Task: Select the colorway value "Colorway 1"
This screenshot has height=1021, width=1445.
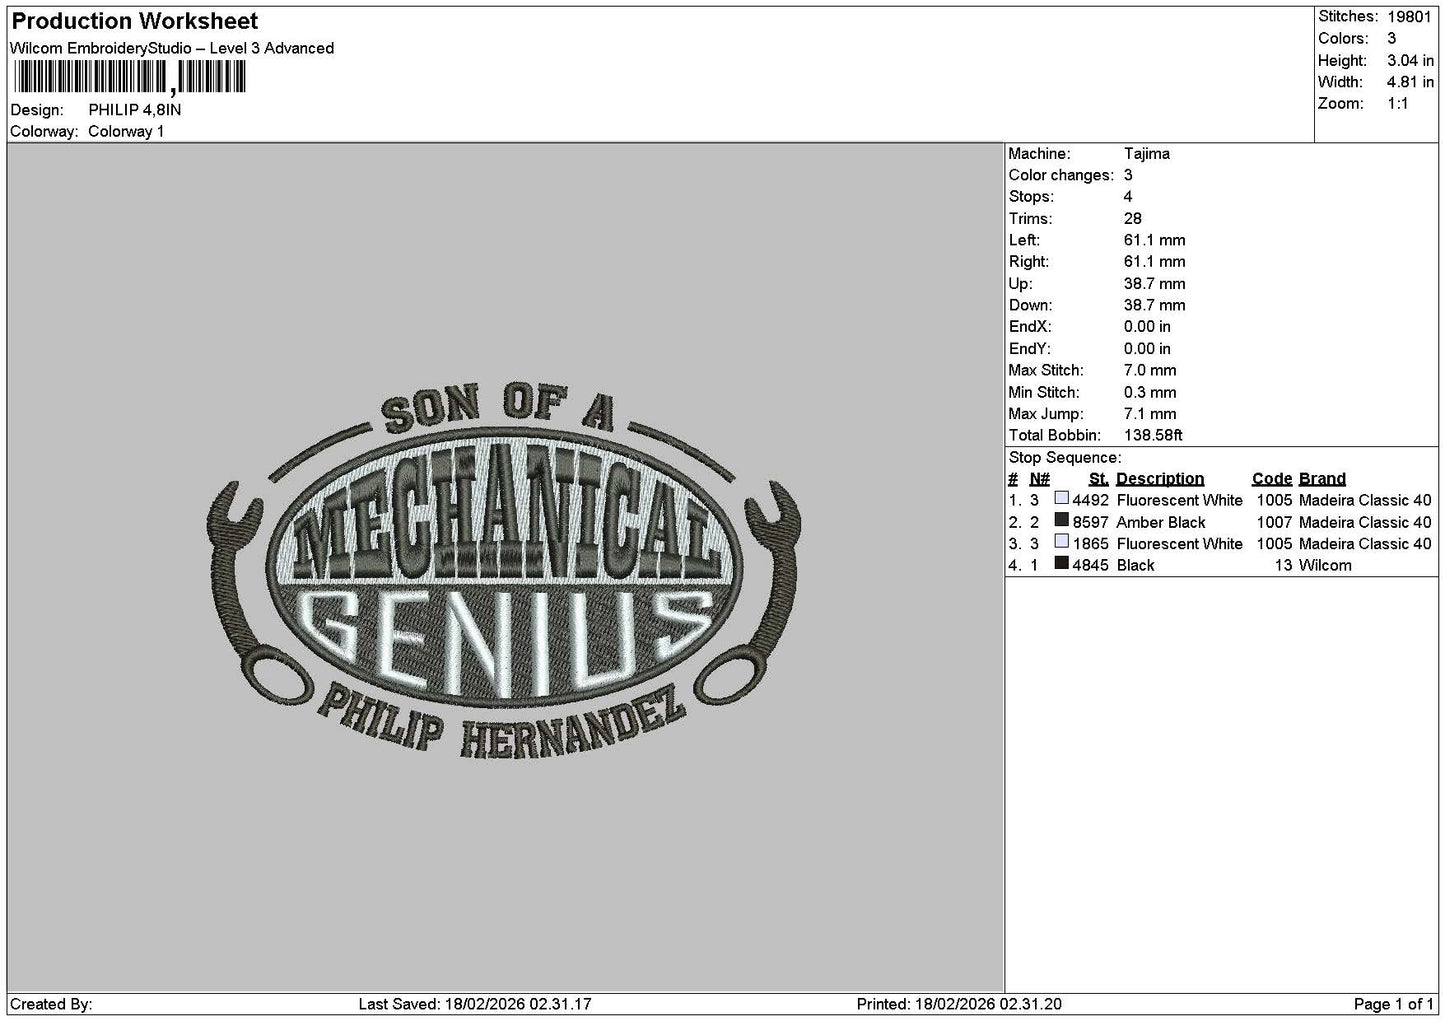Action: click(x=126, y=132)
